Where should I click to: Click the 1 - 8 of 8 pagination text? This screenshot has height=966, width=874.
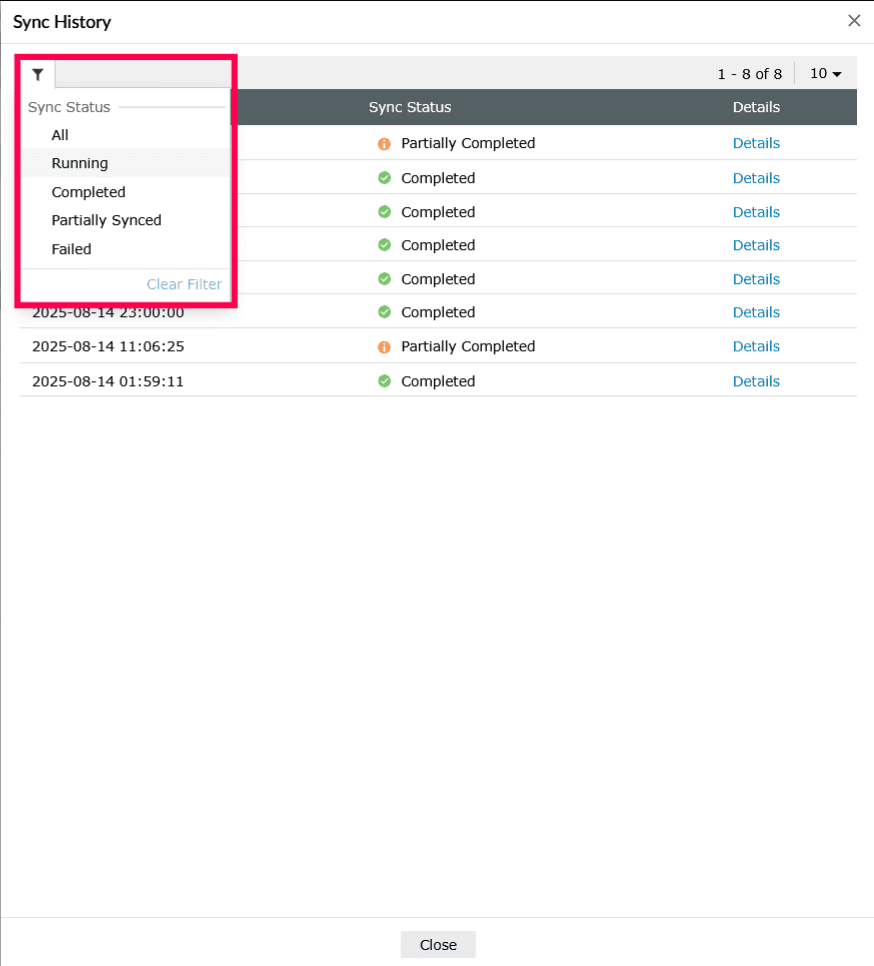click(749, 74)
